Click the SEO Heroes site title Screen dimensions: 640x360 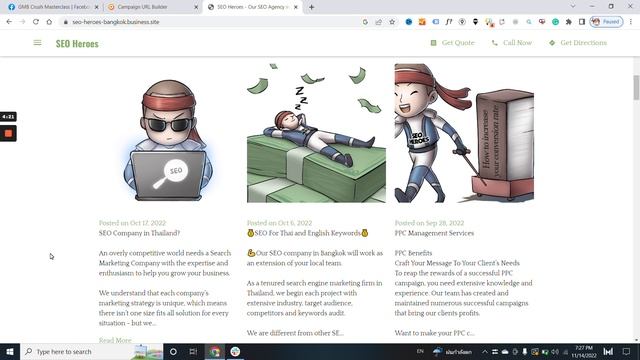pyautogui.click(x=77, y=44)
